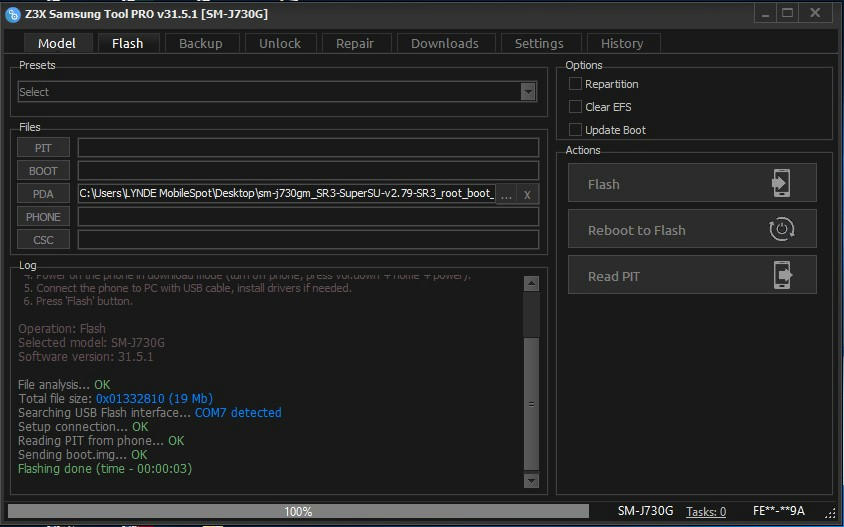Click the PIT file button

[x=43, y=147]
